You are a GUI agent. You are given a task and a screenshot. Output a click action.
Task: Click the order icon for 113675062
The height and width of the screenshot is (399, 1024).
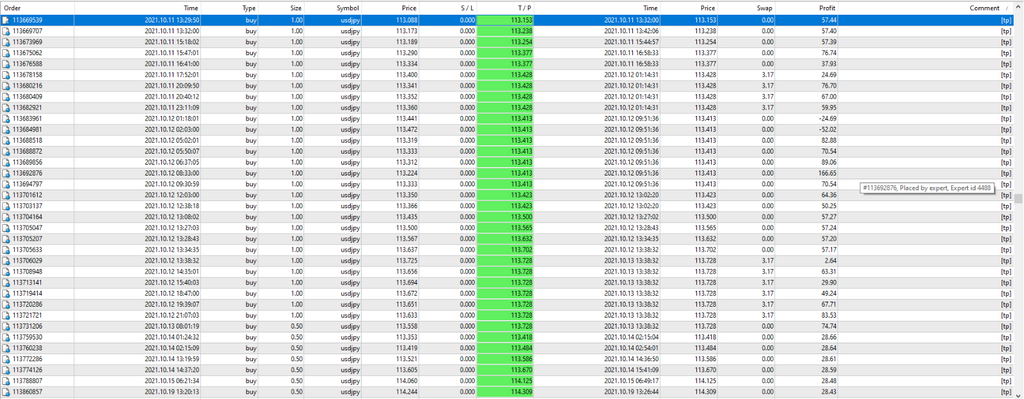pos(6,53)
